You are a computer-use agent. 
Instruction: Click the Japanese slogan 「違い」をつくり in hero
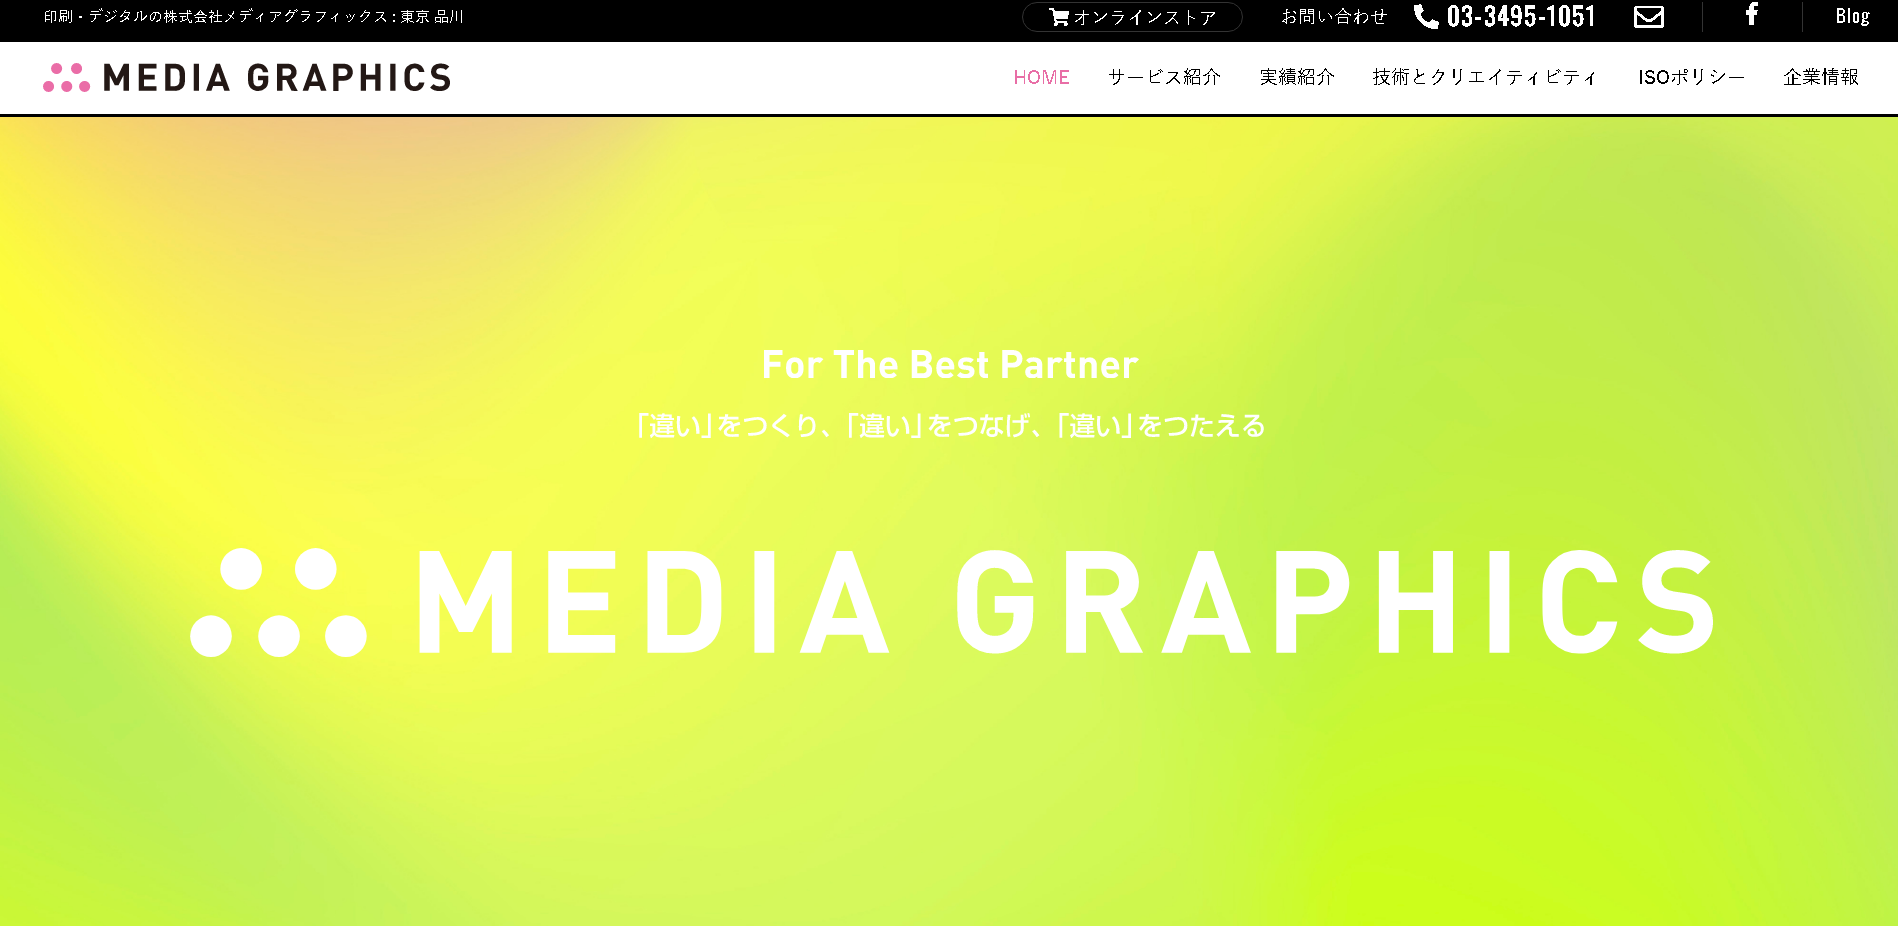point(950,426)
